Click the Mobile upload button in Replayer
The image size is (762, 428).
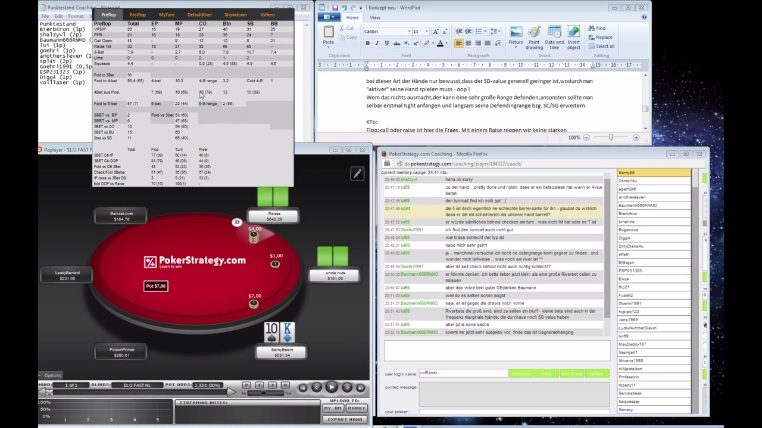[x=357, y=408]
